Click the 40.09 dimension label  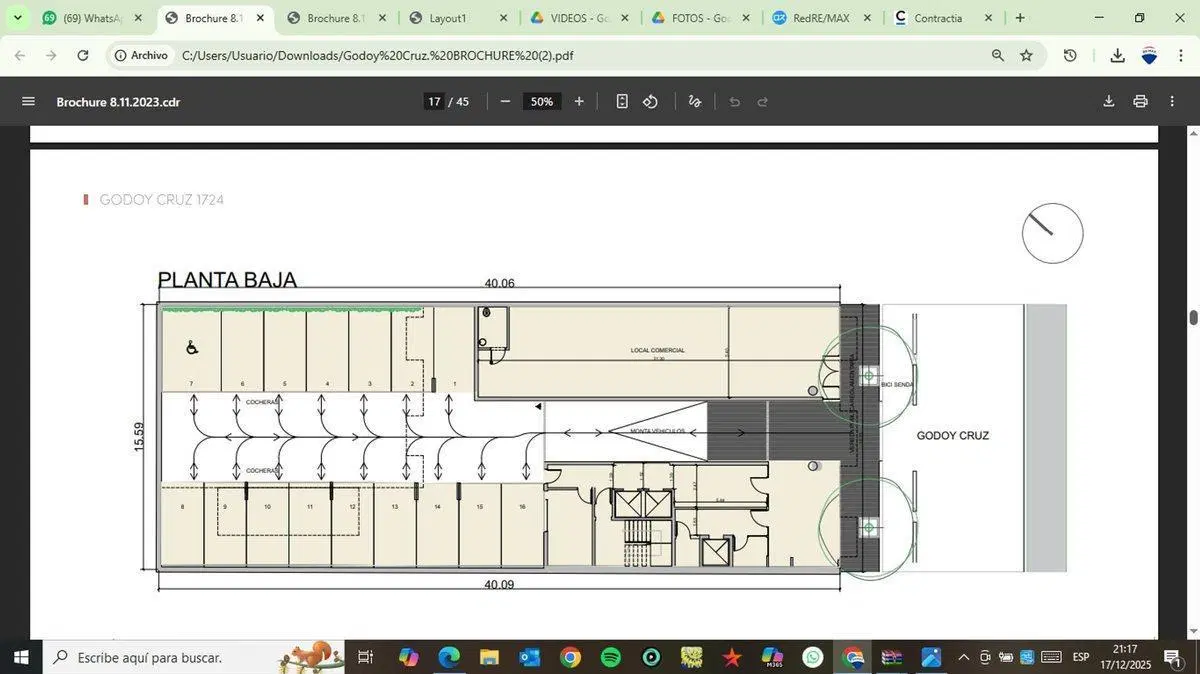pos(499,584)
